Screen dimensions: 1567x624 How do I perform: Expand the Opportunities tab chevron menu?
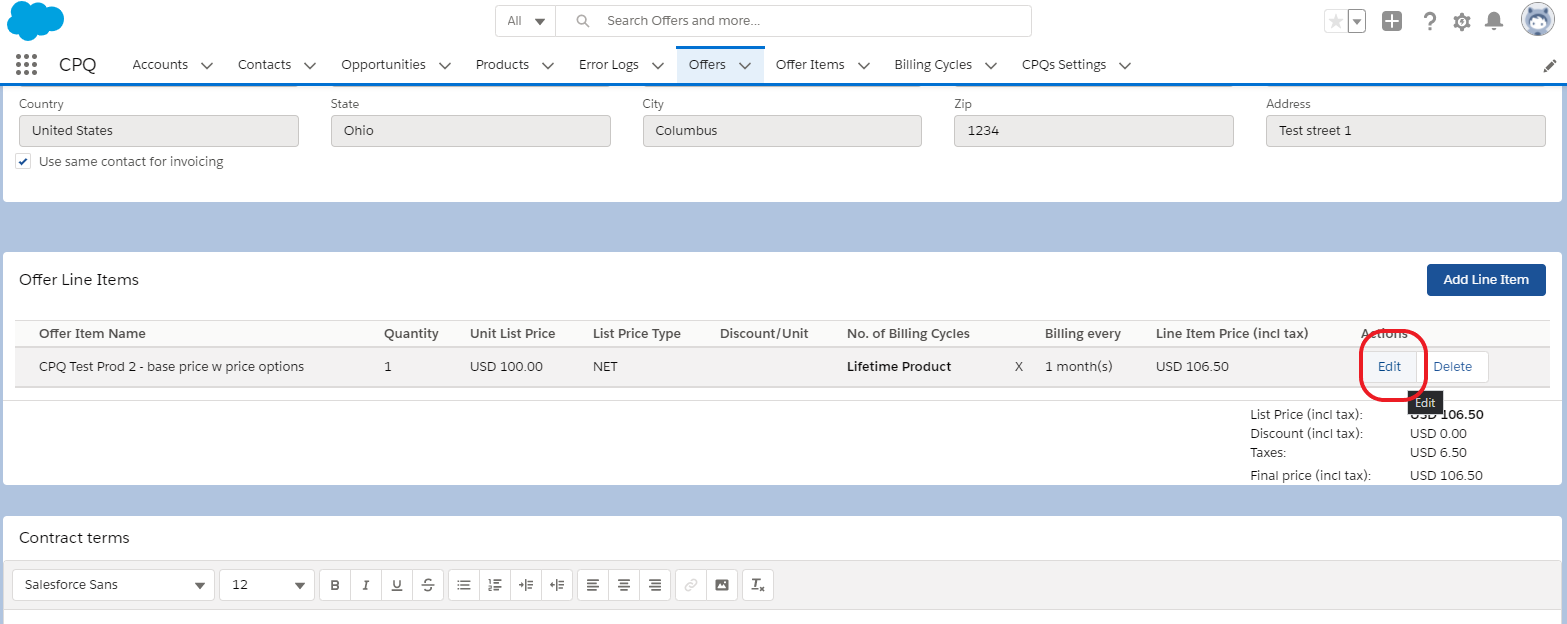(x=445, y=66)
